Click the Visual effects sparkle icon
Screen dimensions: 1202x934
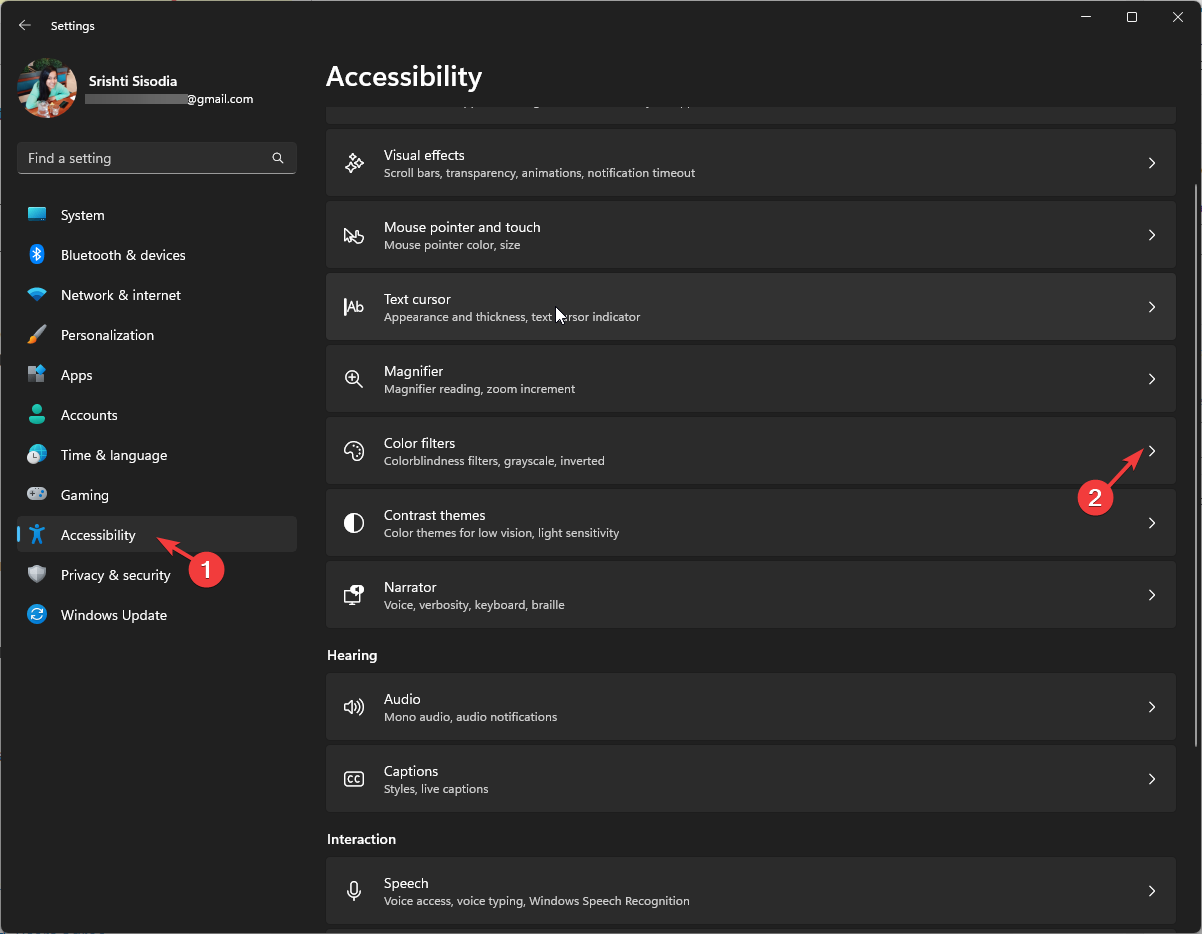(x=354, y=163)
